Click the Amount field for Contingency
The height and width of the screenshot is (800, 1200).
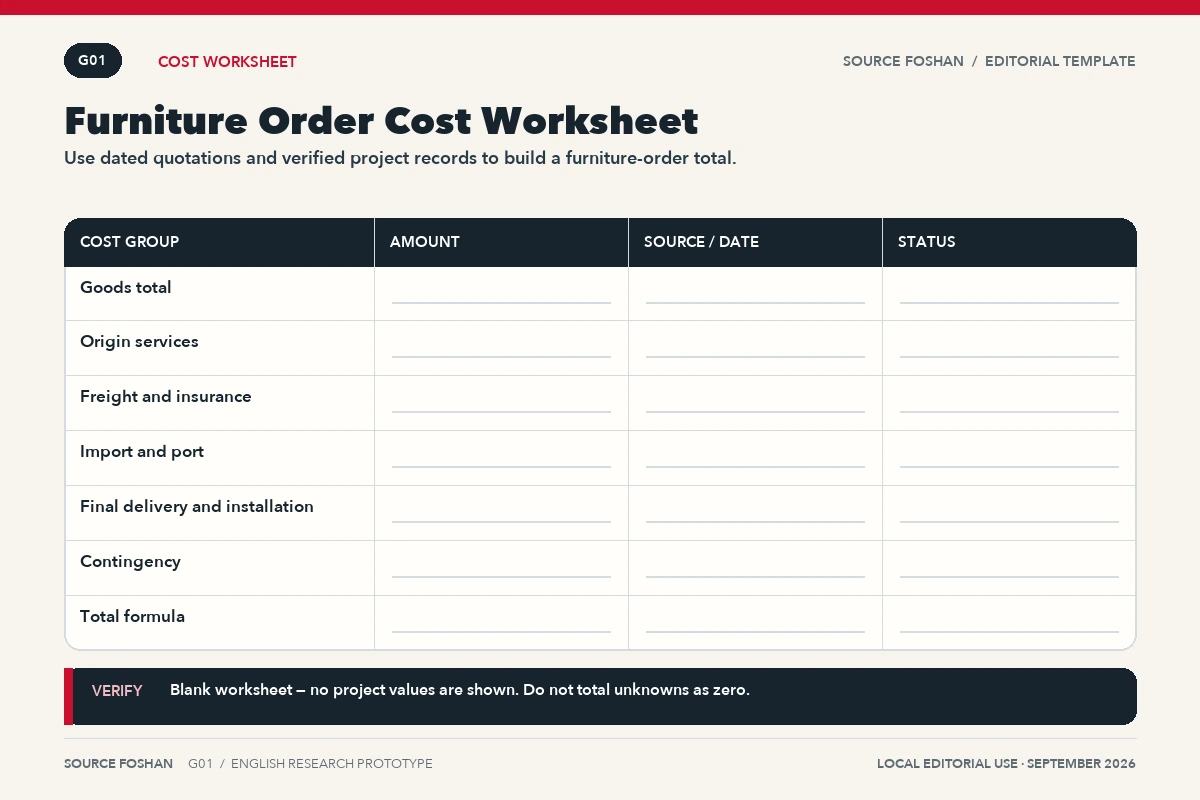coord(501,568)
